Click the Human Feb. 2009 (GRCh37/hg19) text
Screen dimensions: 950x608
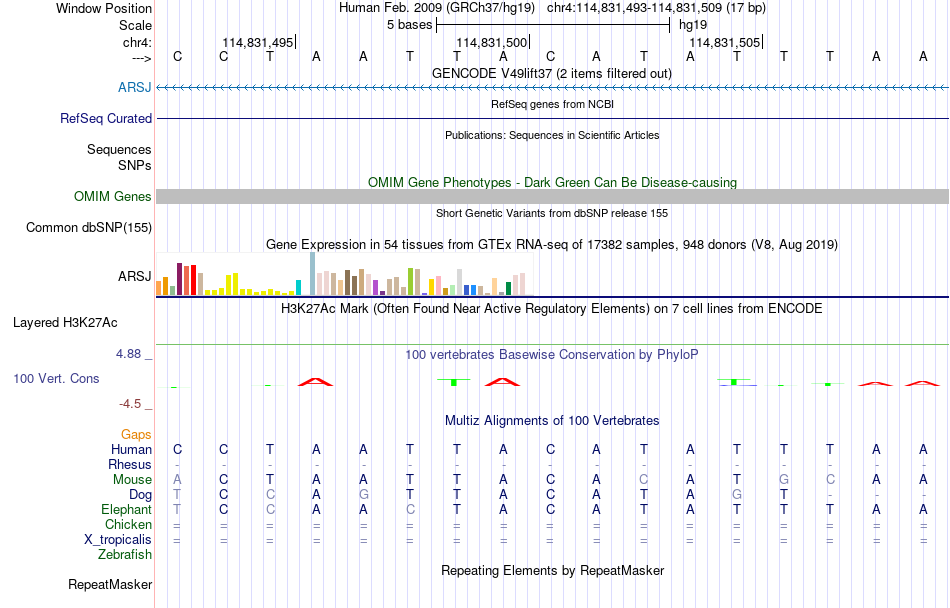[x=437, y=8]
